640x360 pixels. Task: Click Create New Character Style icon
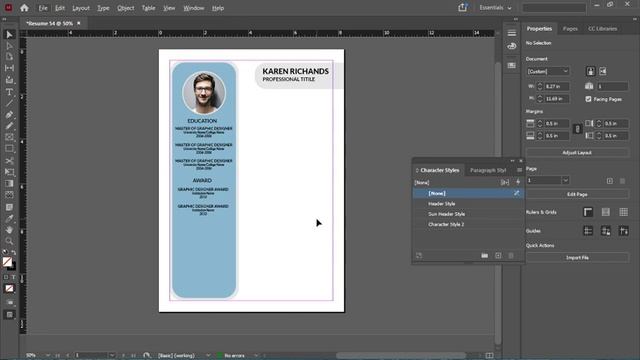(498, 256)
